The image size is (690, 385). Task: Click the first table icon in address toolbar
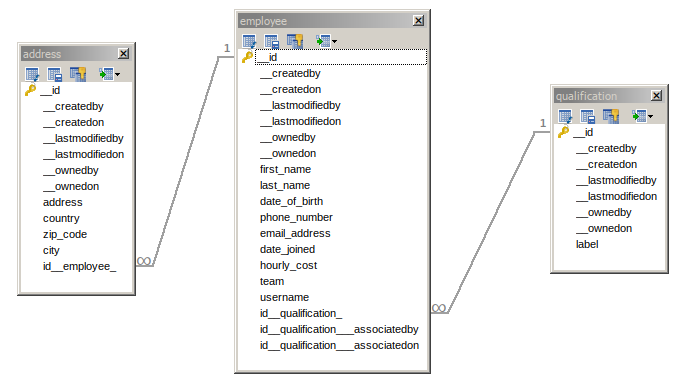click(x=32, y=74)
